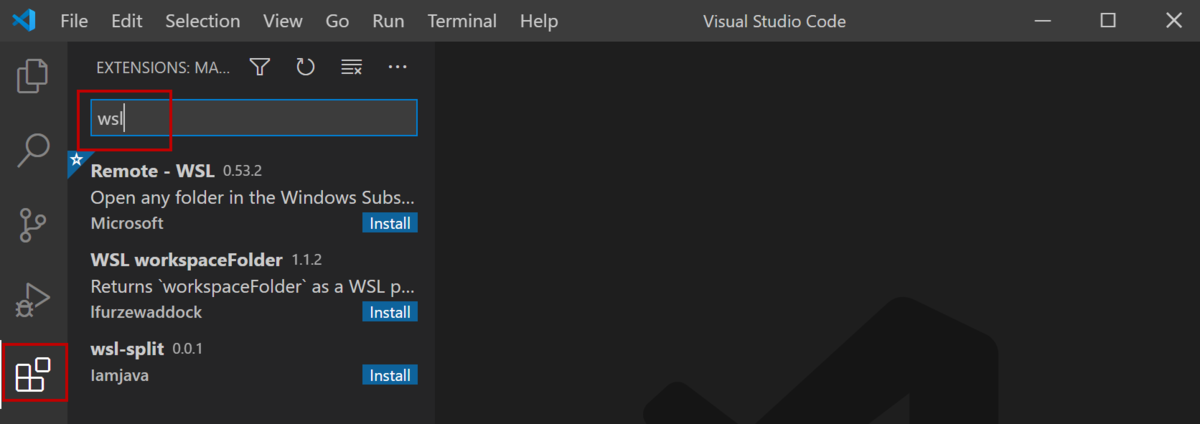Minimize the Visual Studio Code window
This screenshot has height=424, width=1200.
click(1044, 21)
